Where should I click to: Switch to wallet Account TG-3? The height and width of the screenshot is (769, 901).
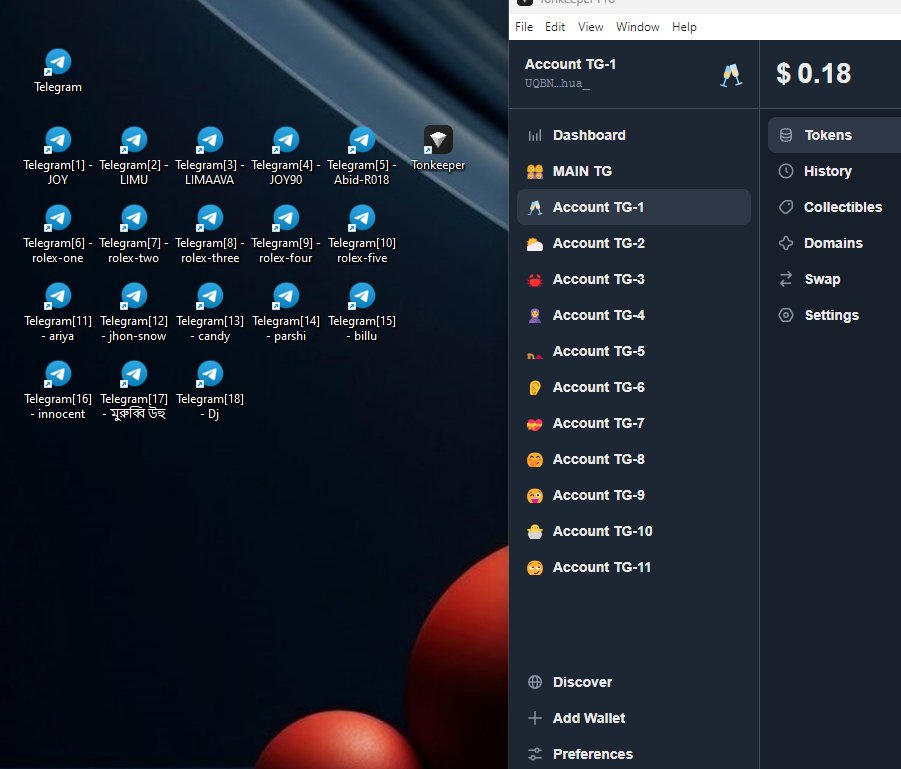(634, 279)
